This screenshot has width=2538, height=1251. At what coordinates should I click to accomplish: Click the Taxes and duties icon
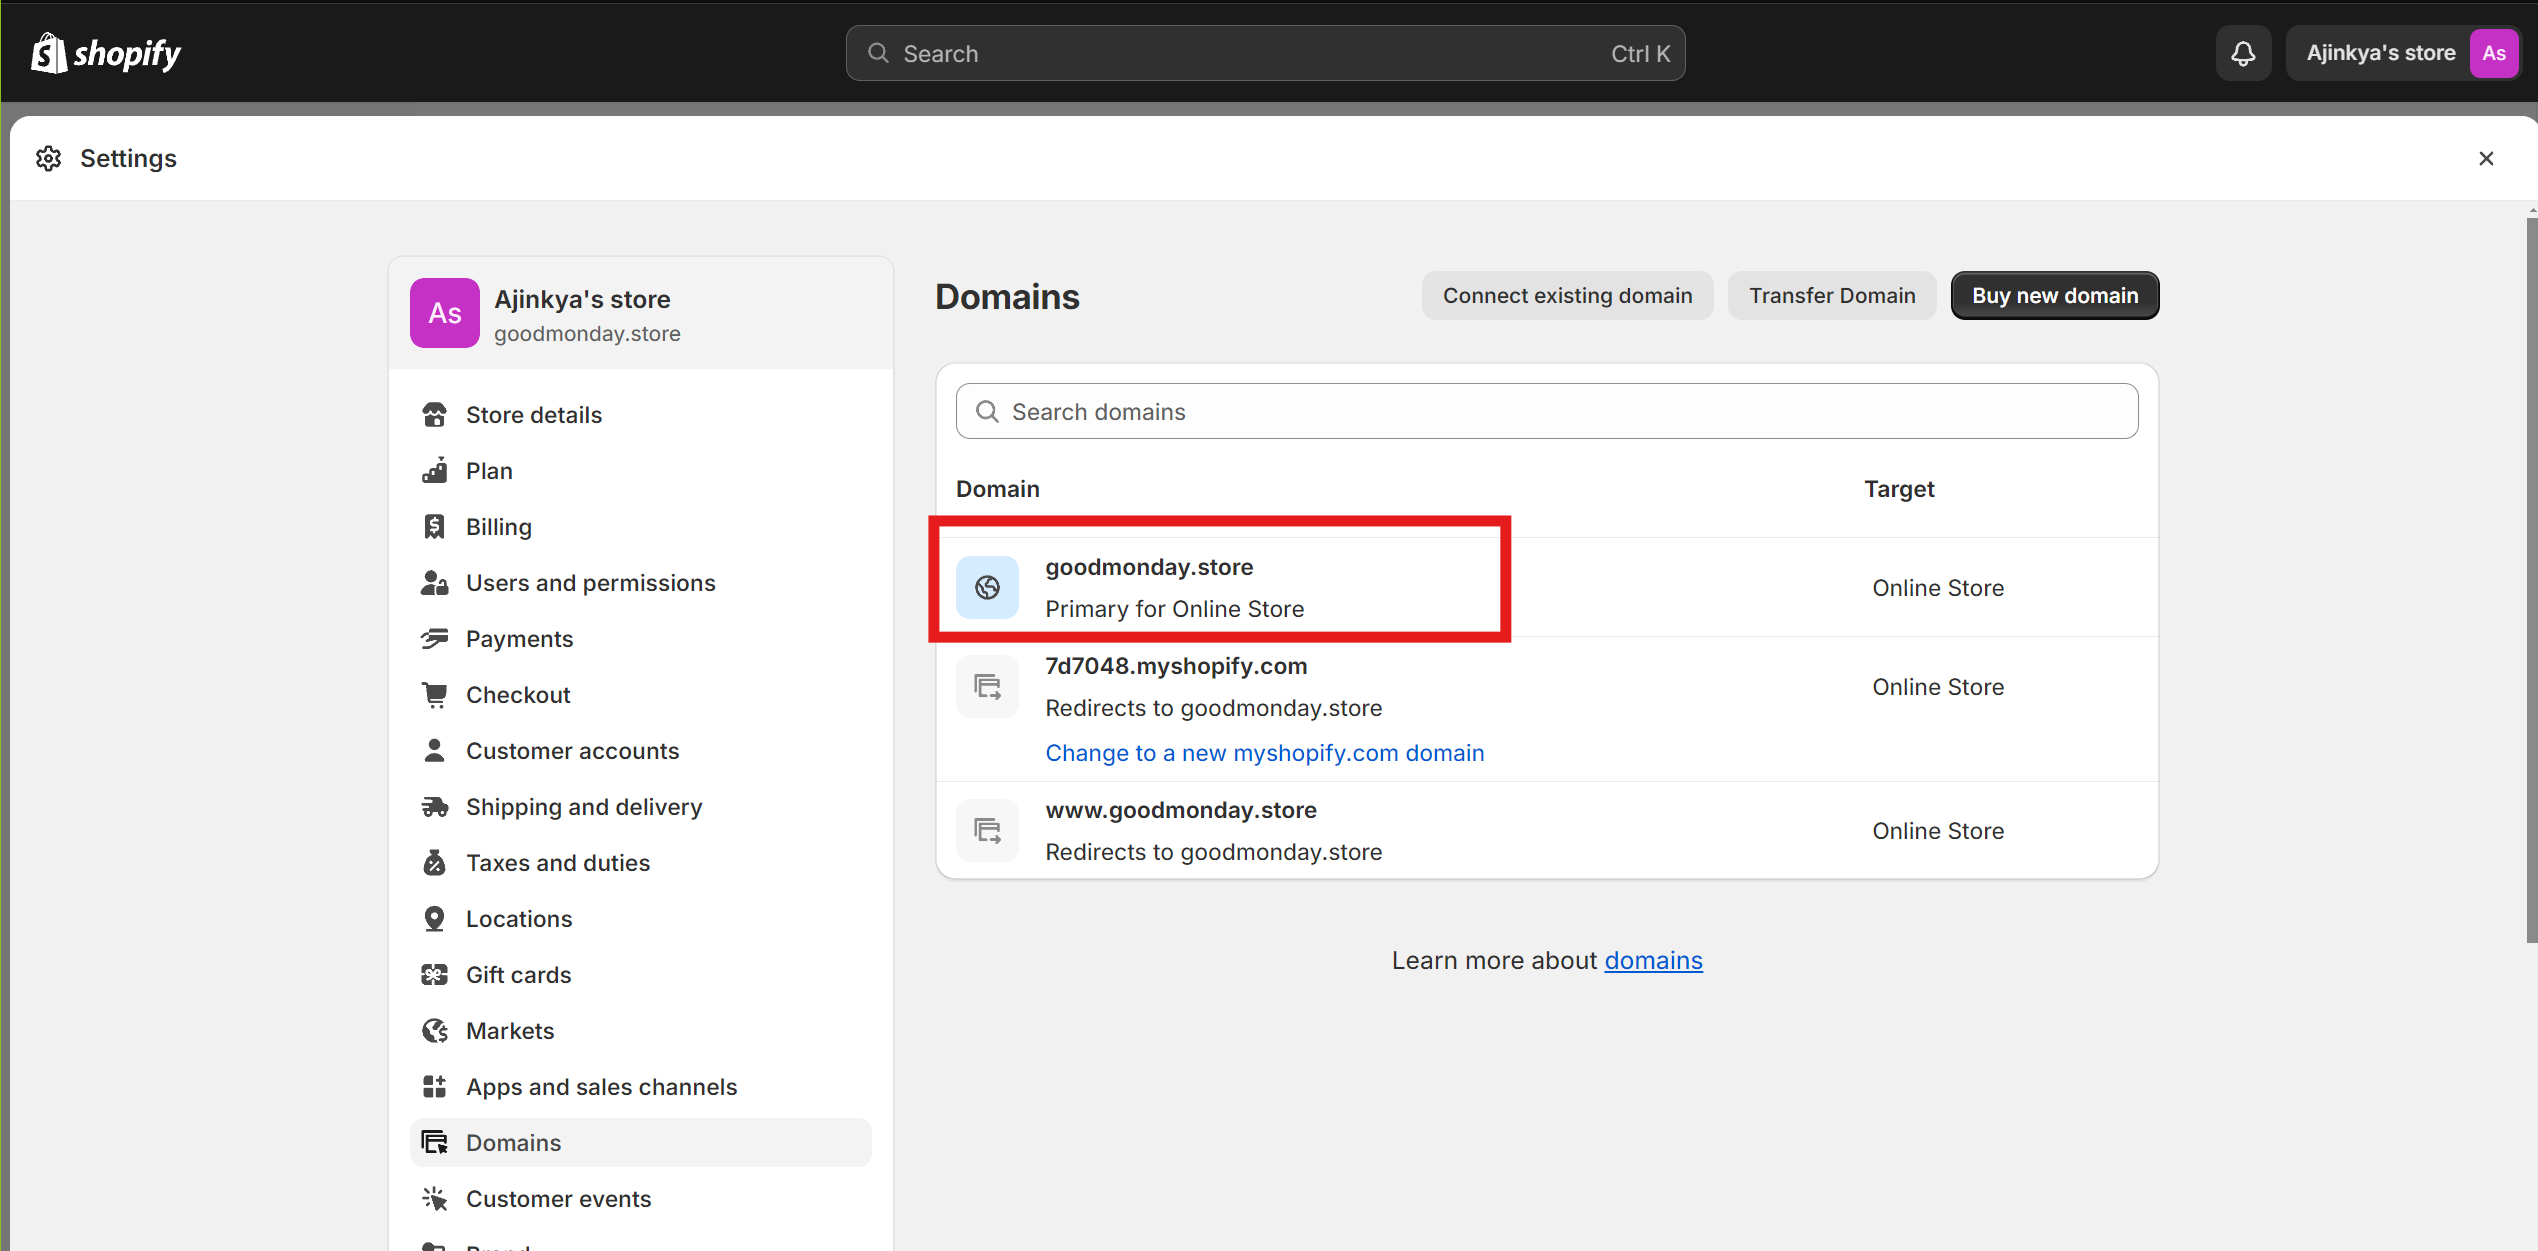(434, 863)
